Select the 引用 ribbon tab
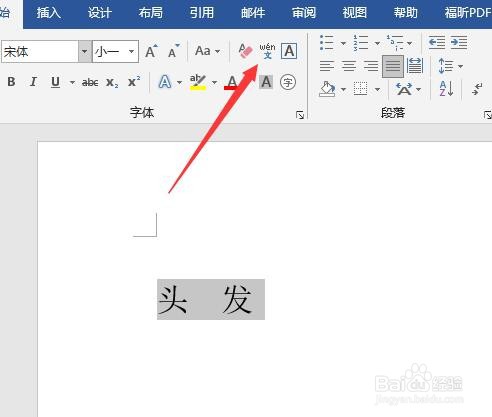 pyautogui.click(x=202, y=13)
